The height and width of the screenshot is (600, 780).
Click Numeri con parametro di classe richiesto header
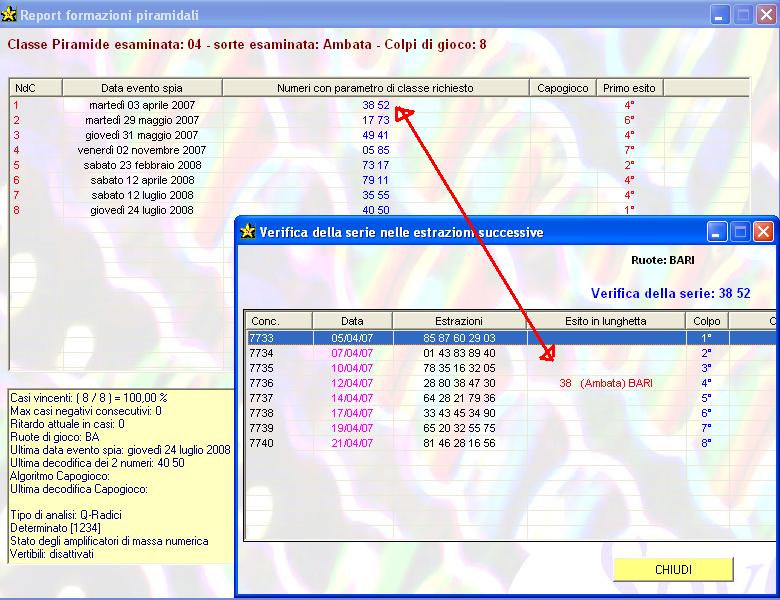[375, 88]
